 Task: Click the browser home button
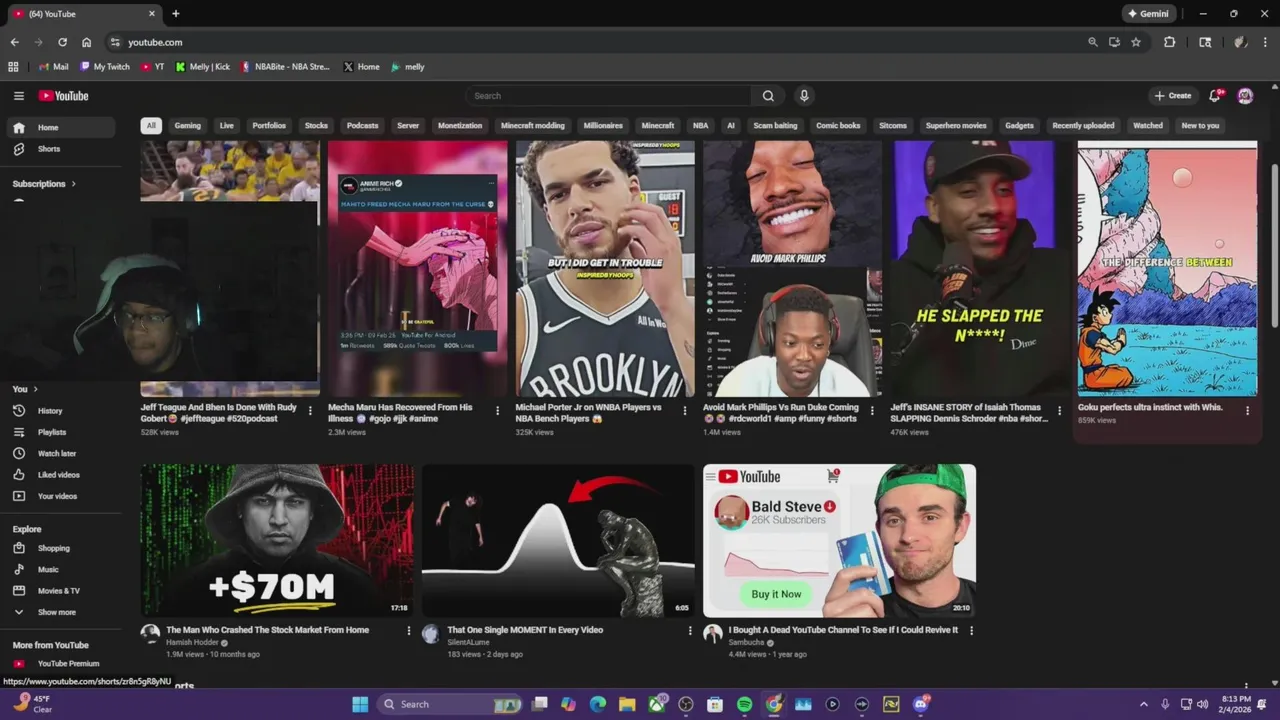87,42
